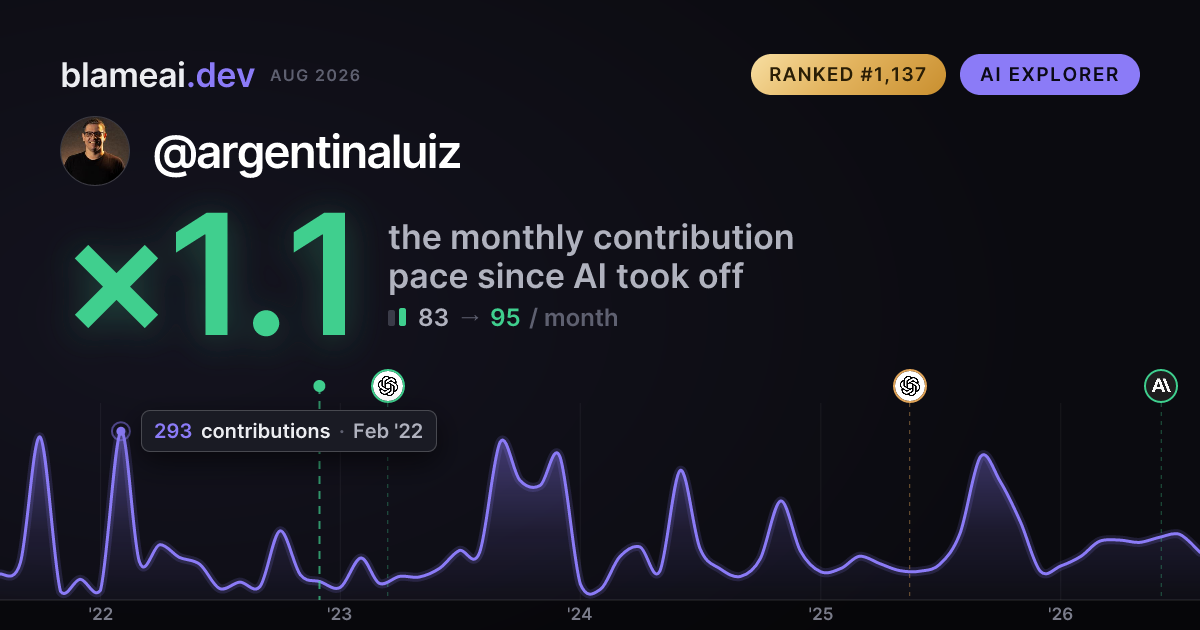Select the '23 year label on the axis
The width and height of the screenshot is (1200, 630).
340,614
